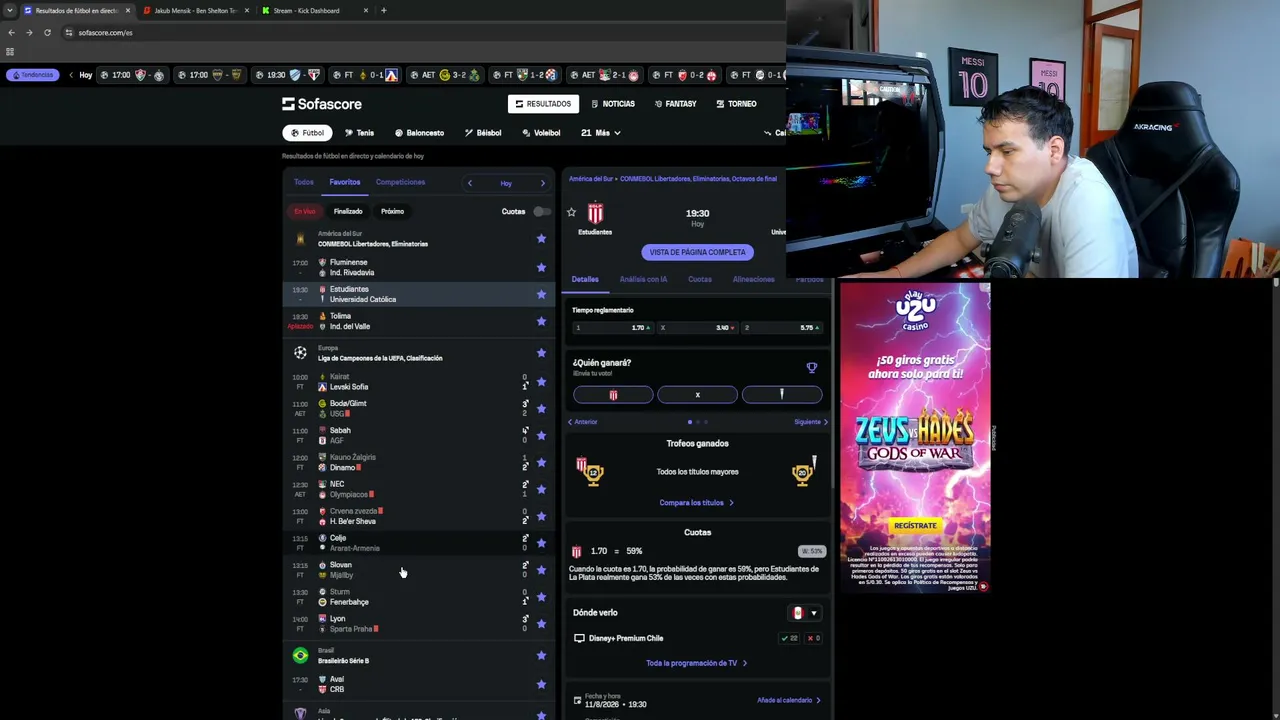Filter matches by Próximo
1280x720 pixels.
392,211
